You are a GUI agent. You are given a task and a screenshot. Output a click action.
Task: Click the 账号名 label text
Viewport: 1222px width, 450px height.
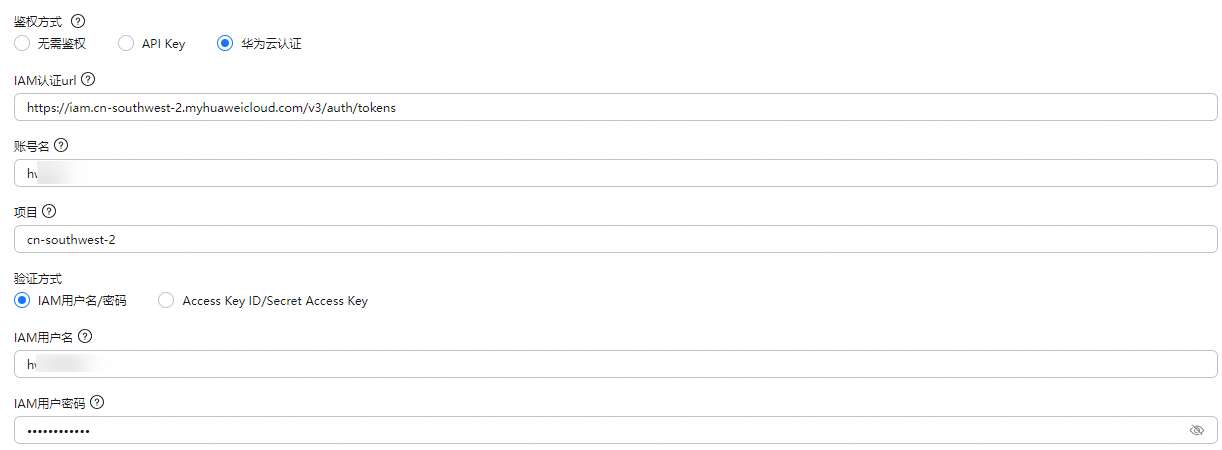point(32,146)
